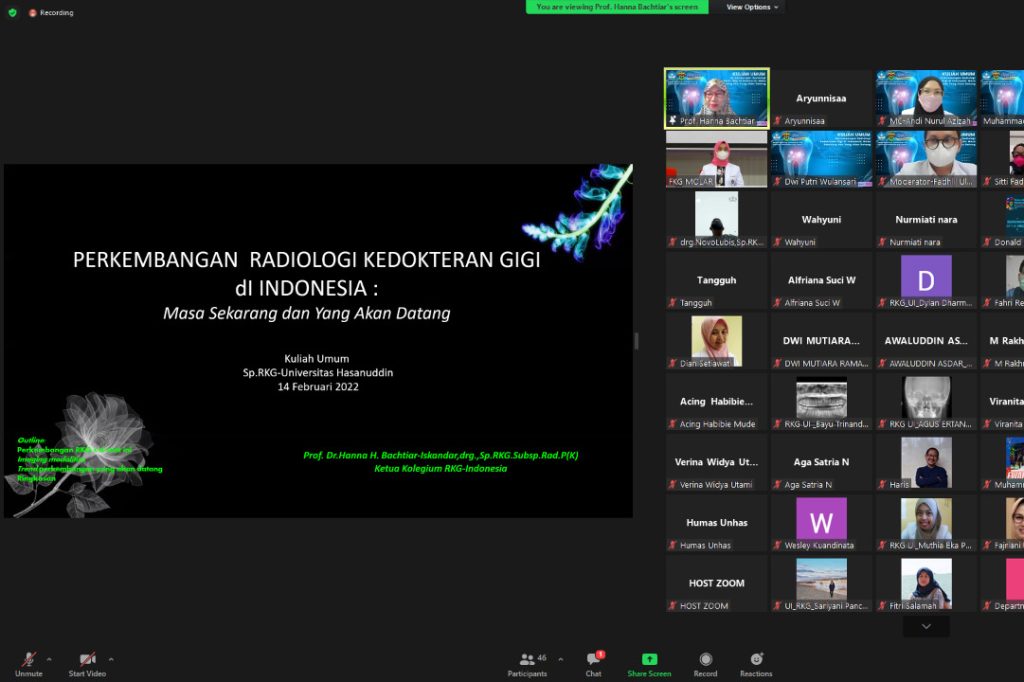Click the scrollbar beside the shared presentation
The image size is (1024, 682).
pyautogui.click(x=637, y=341)
